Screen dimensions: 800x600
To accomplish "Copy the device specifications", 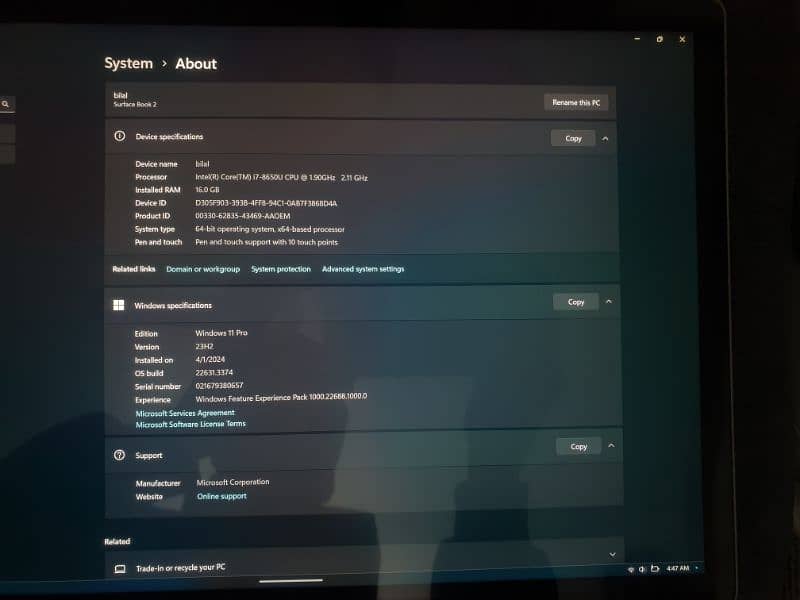I will [x=573, y=138].
